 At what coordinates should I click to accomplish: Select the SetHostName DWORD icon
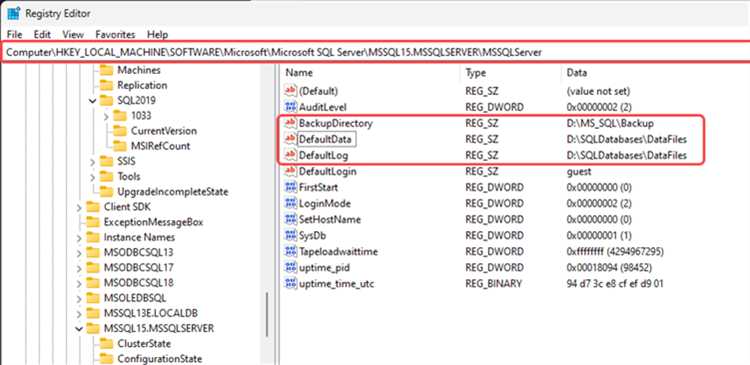click(x=290, y=220)
